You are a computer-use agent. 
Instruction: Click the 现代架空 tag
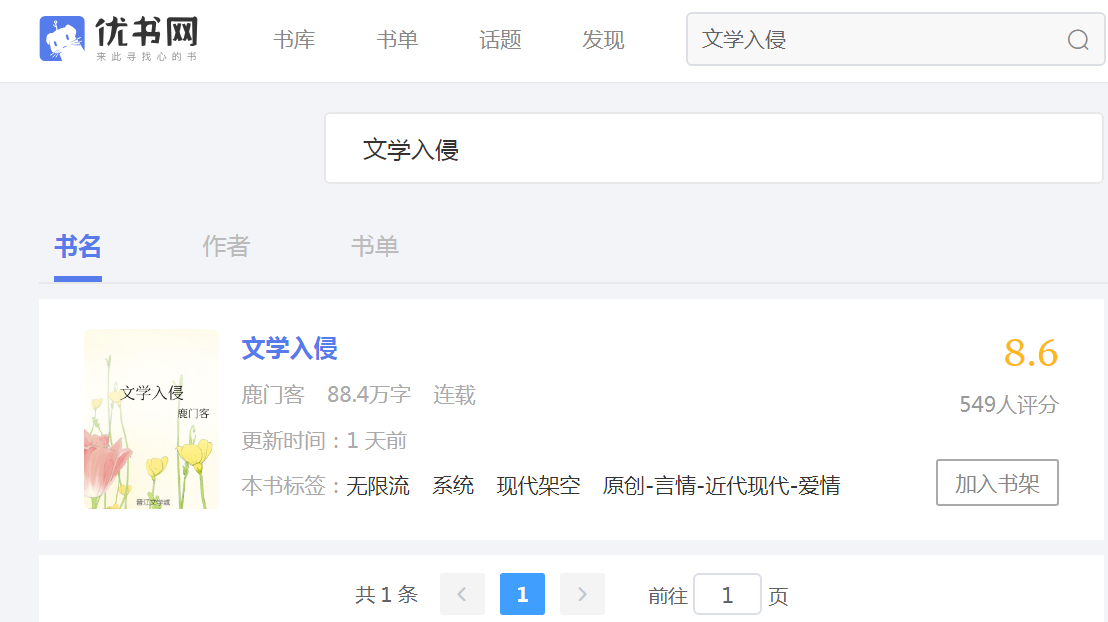(538, 486)
